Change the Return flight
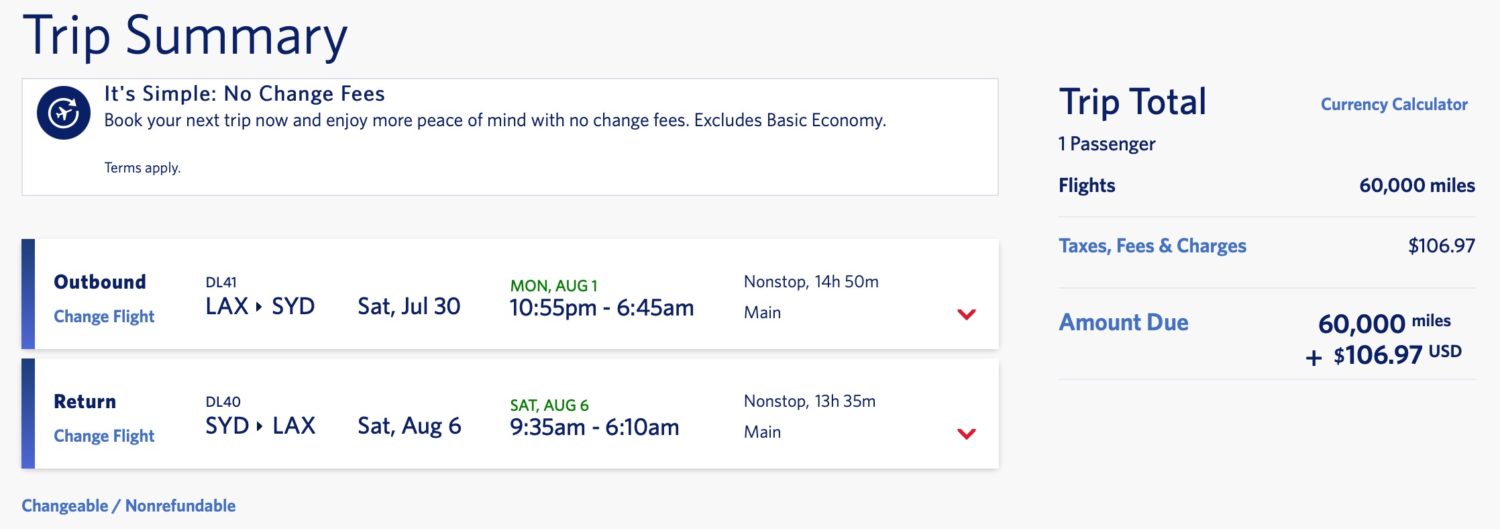The height and width of the screenshot is (529, 1500). coord(104,436)
